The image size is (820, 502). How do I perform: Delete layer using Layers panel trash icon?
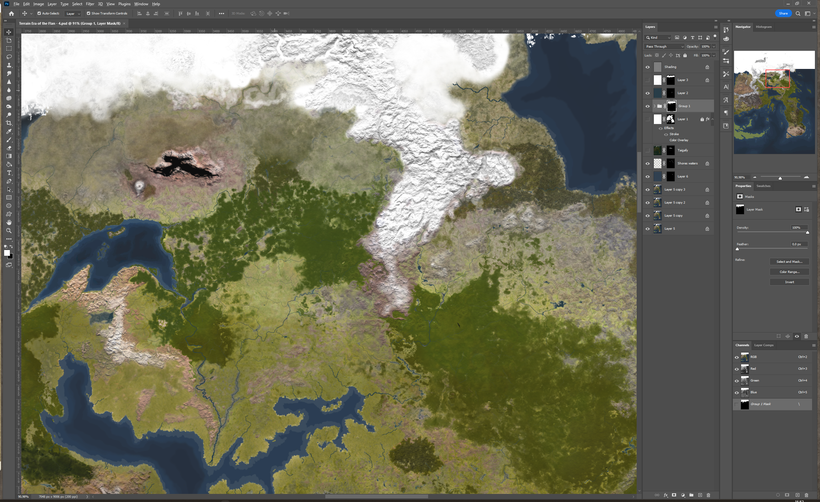point(709,494)
